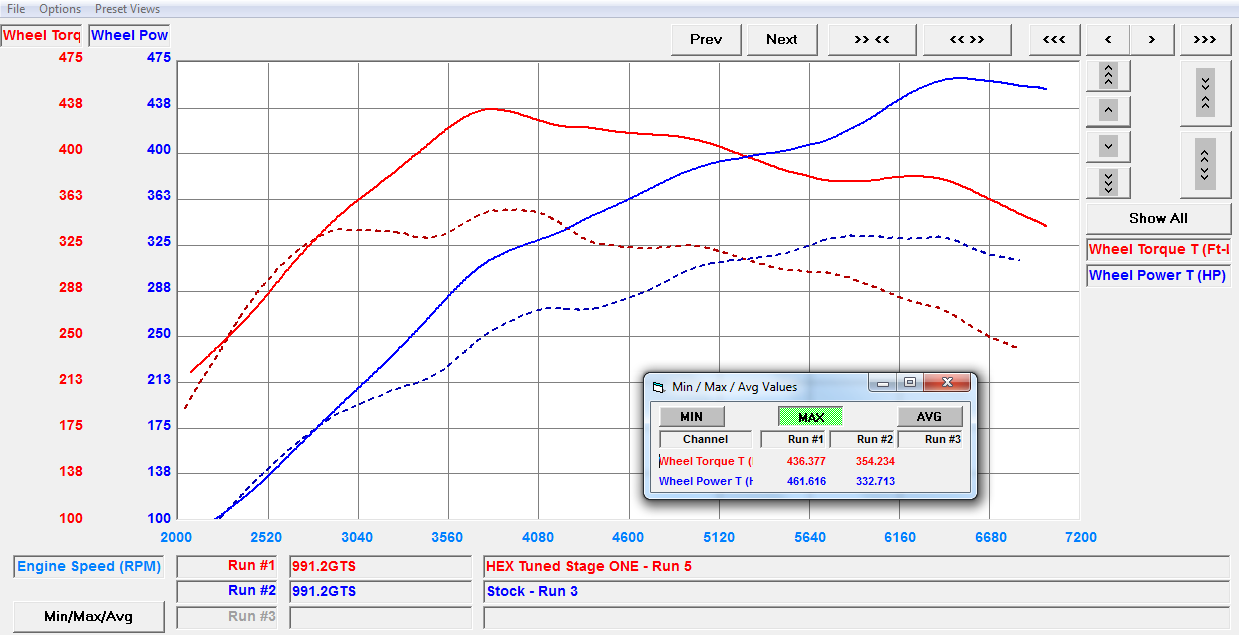Image resolution: width=1239 pixels, height=635 pixels.
Task: Click the Min/Max/Avg button
Action: (88, 617)
